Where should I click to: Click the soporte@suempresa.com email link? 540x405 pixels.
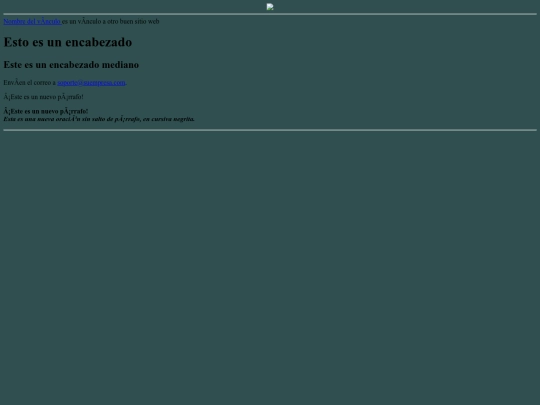coord(91,83)
